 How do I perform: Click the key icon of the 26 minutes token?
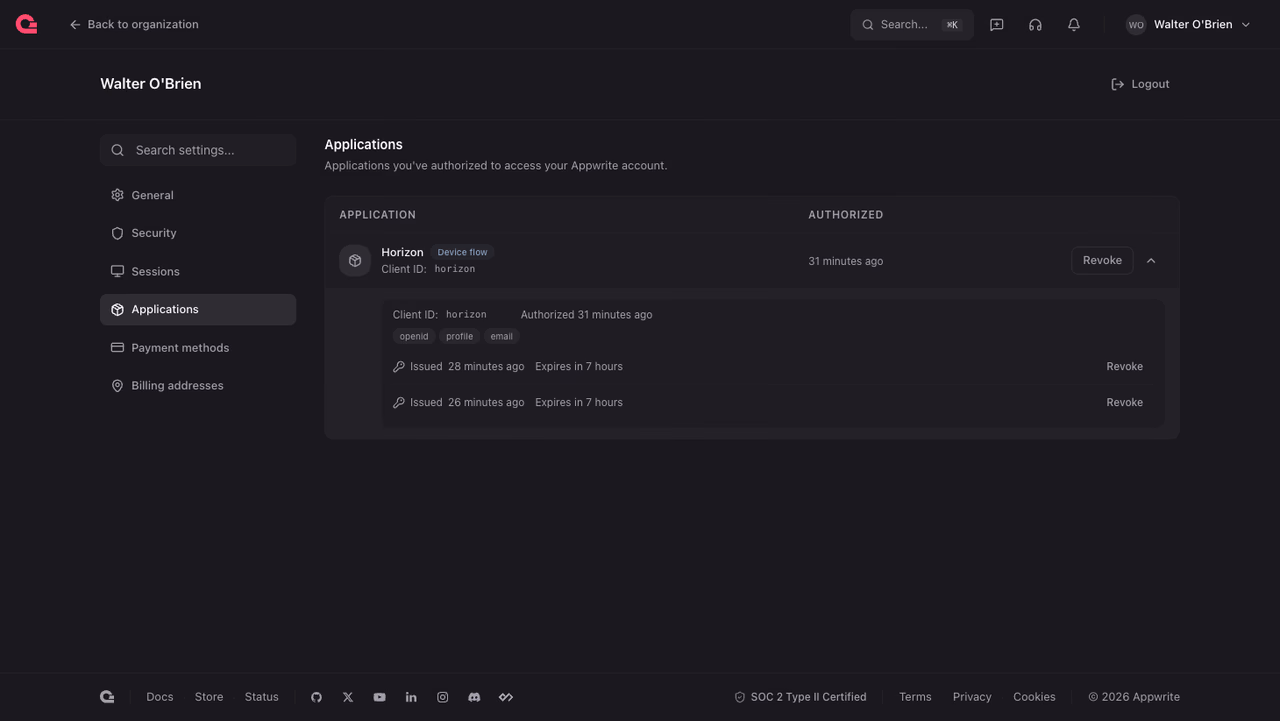coord(399,403)
